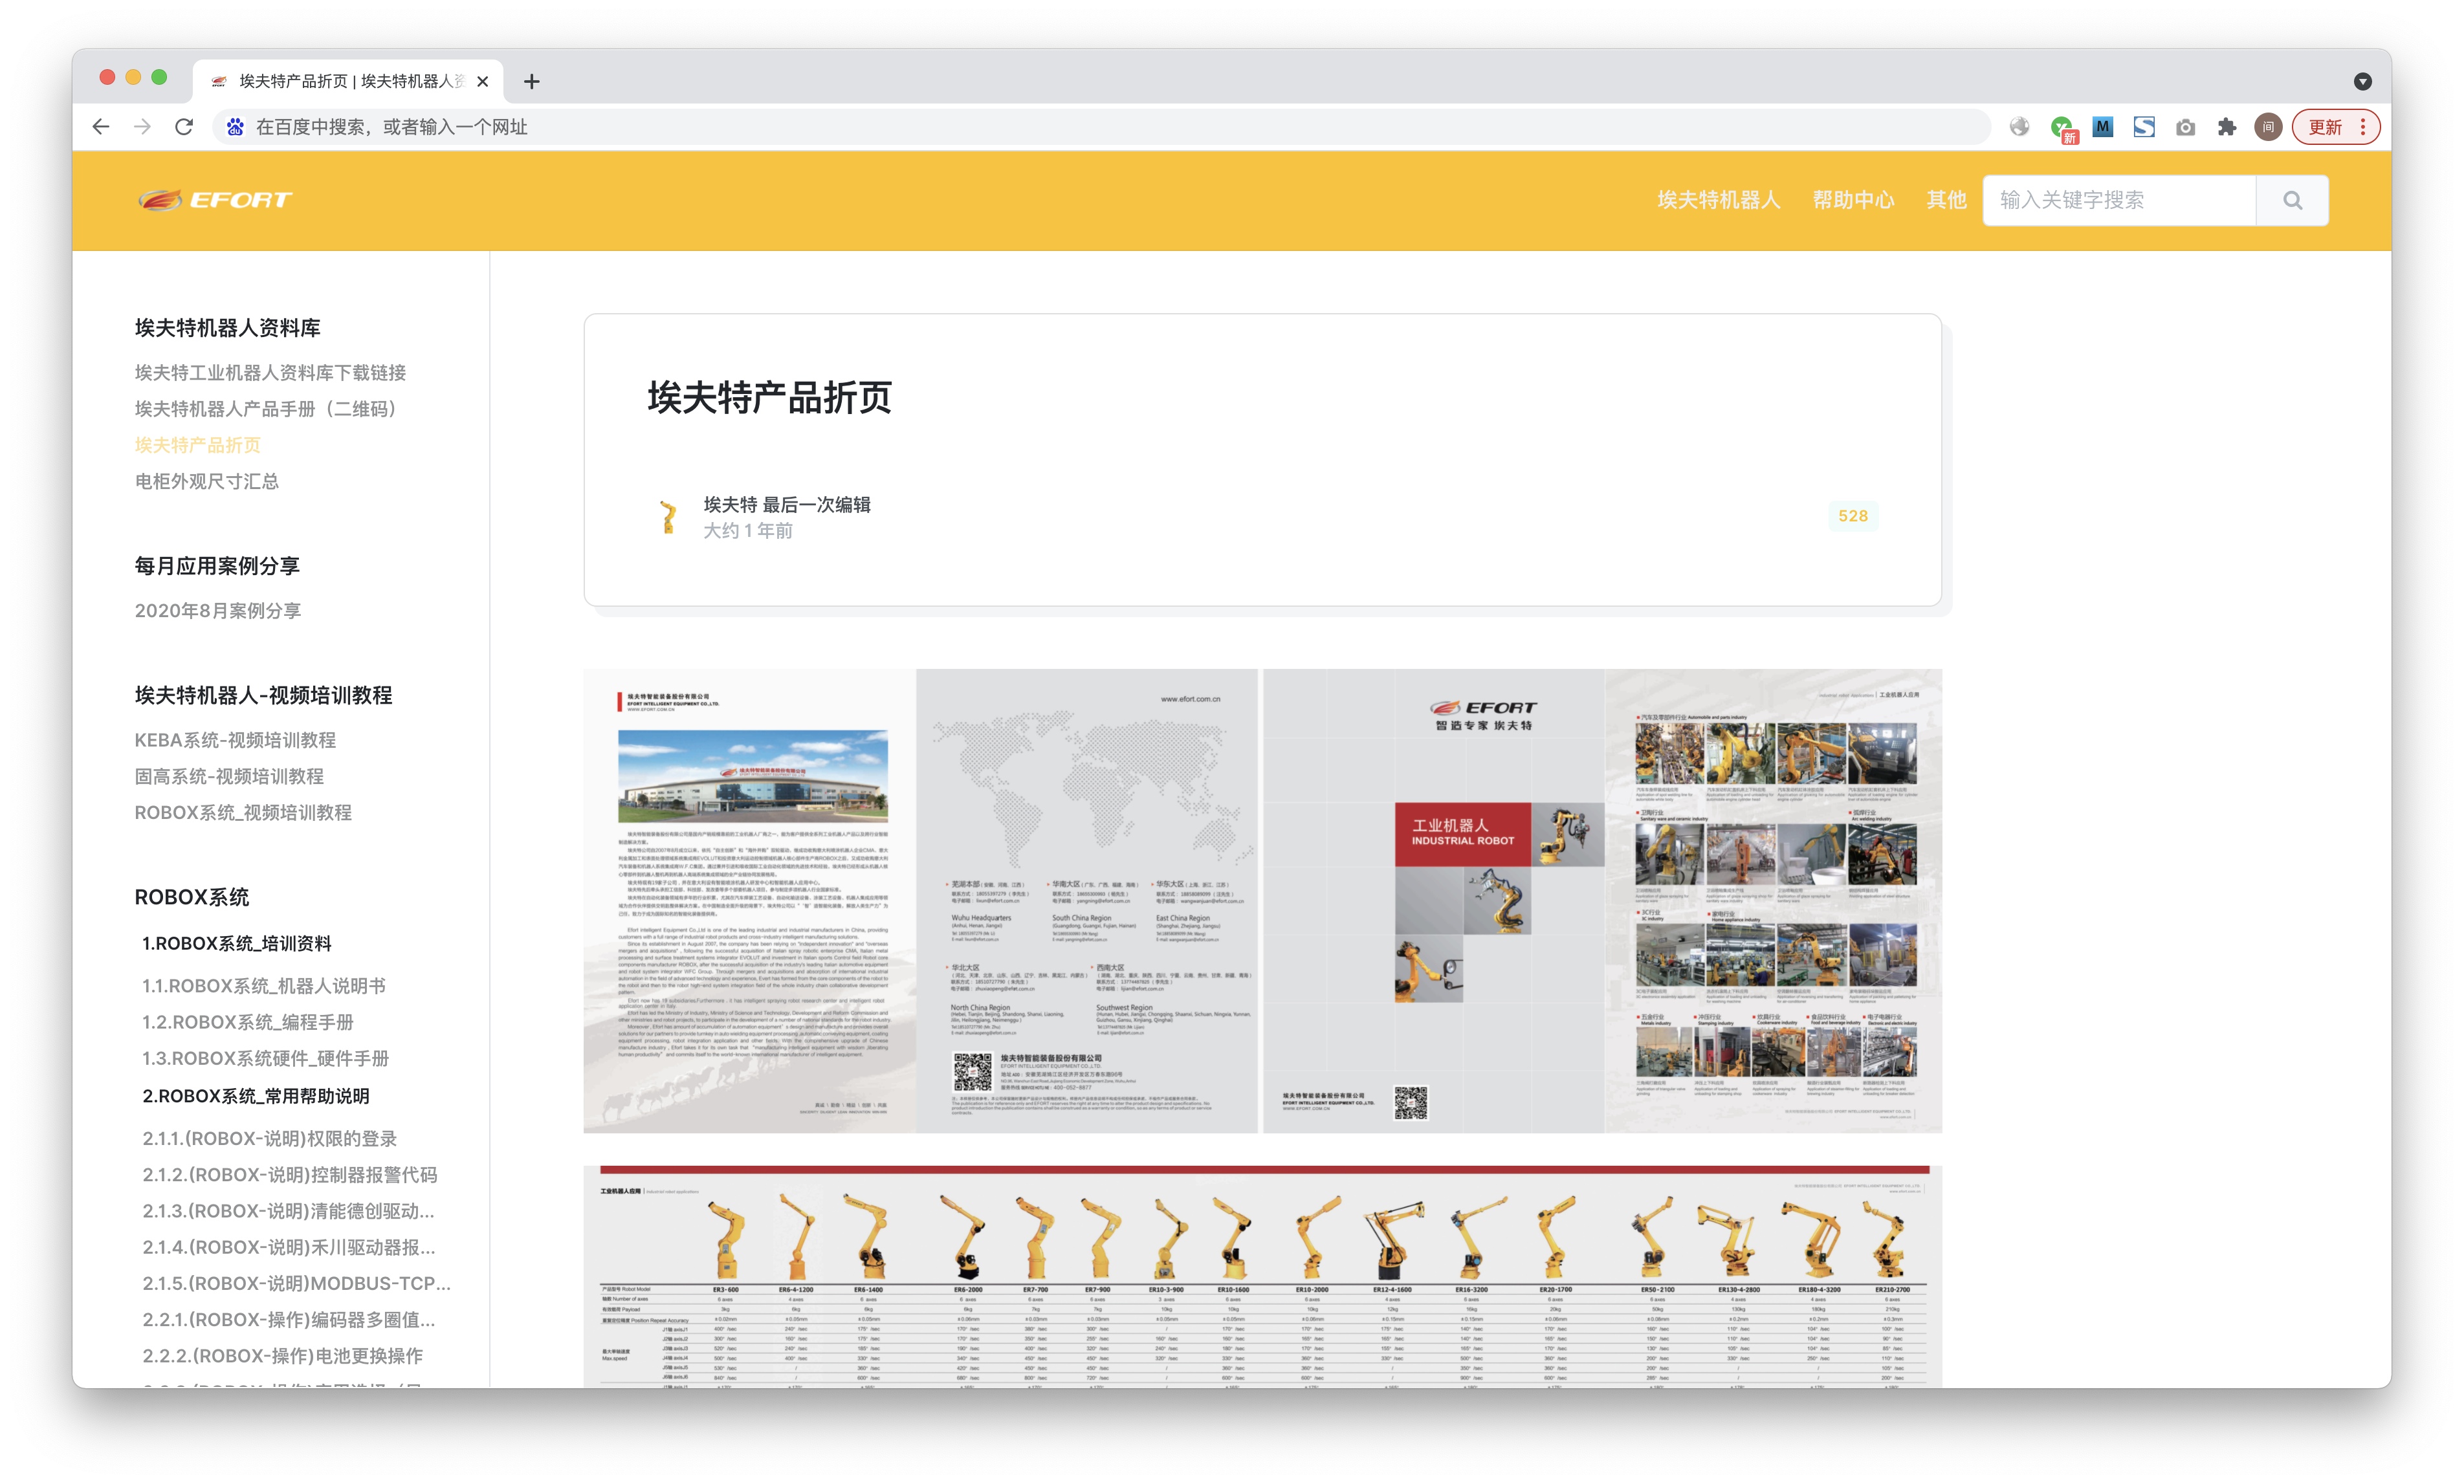Click the 埃夫特产品折页 page title

[769, 397]
